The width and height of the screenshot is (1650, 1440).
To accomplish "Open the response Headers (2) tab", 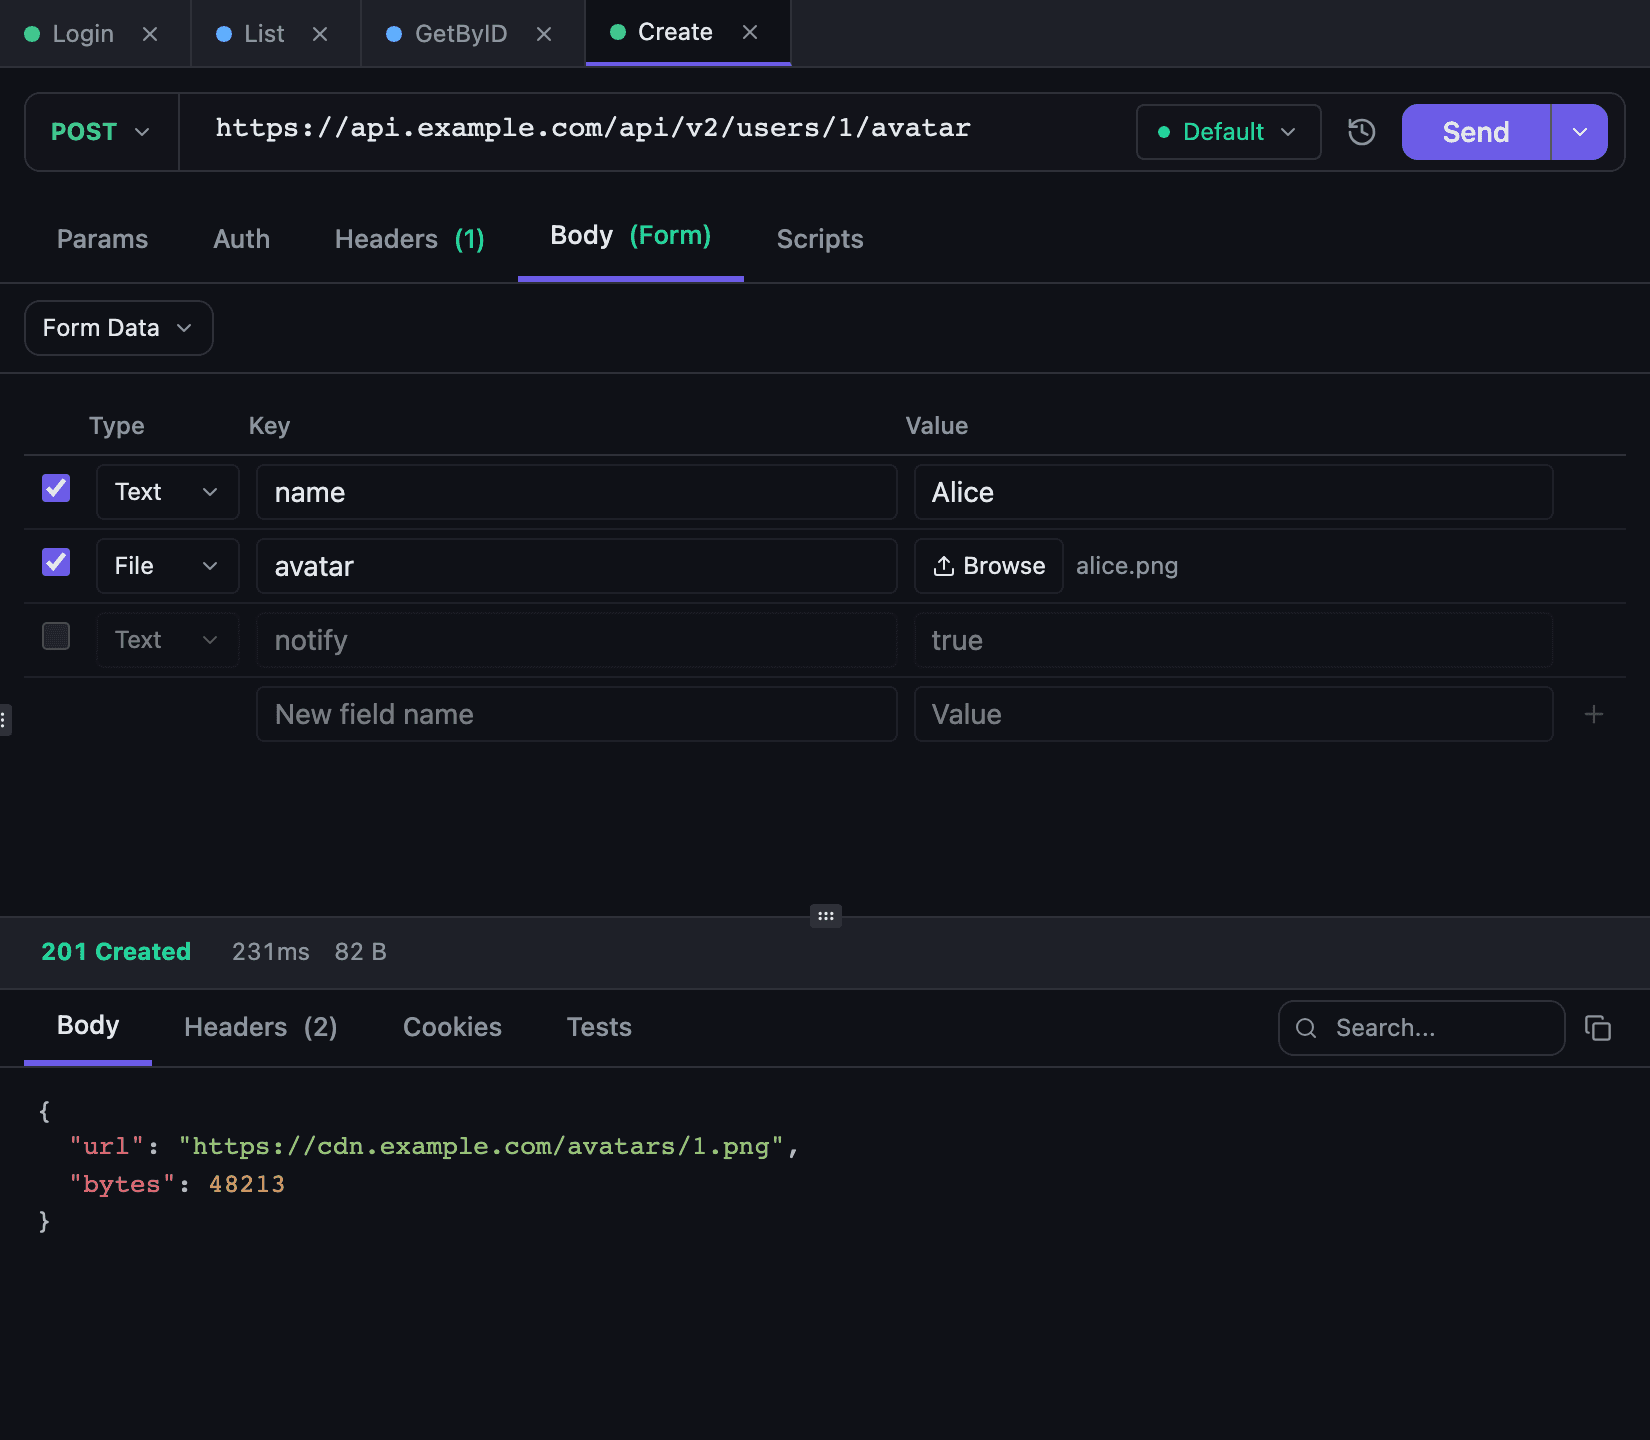I will click(x=261, y=1027).
